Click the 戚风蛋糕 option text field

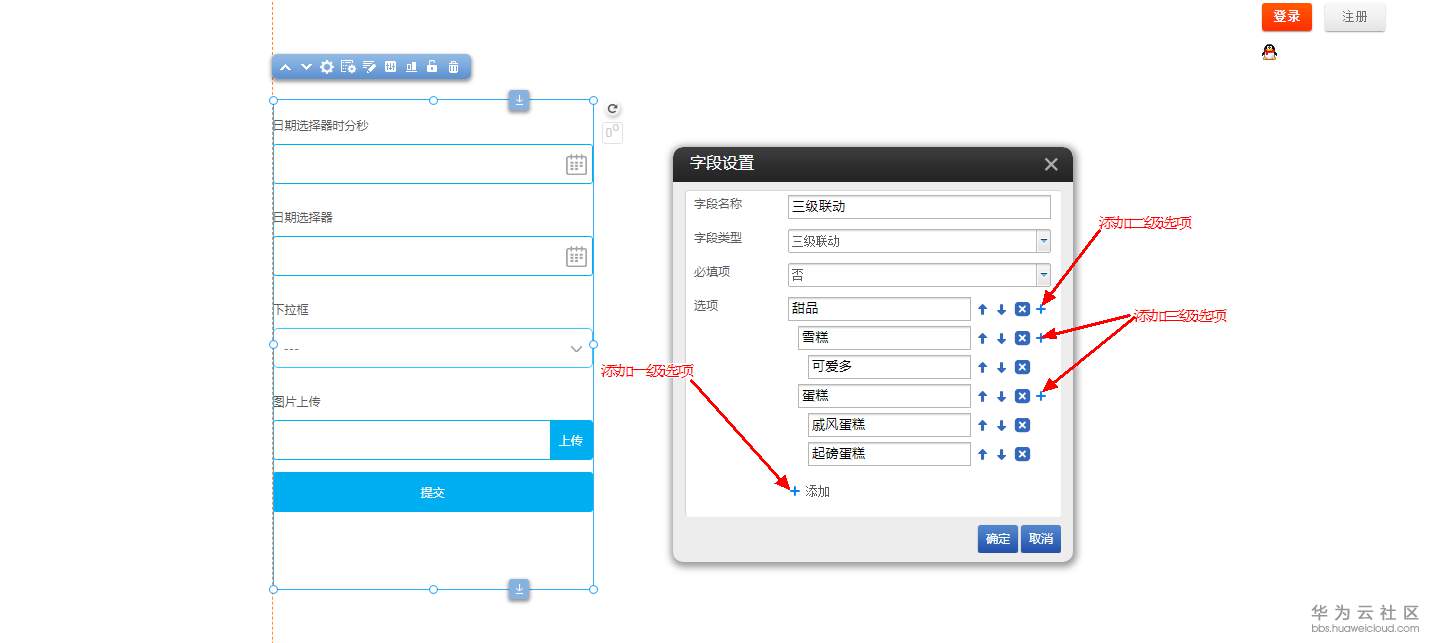pos(889,425)
